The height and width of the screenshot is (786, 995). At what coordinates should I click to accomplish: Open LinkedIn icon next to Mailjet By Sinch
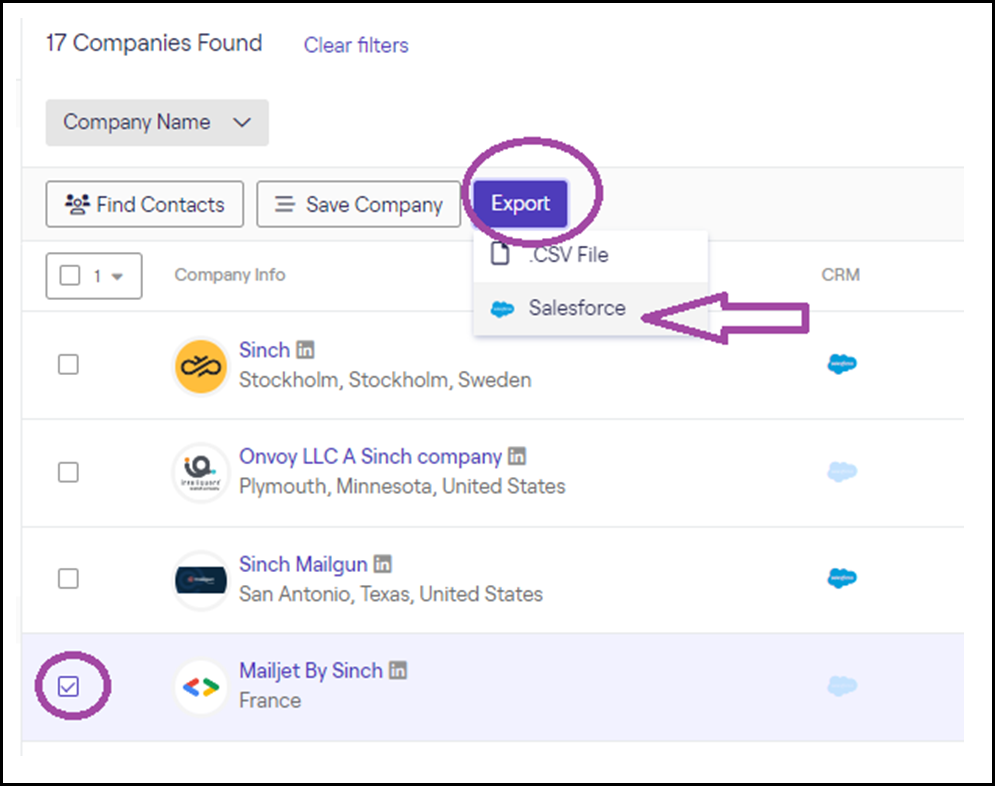point(398,670)
